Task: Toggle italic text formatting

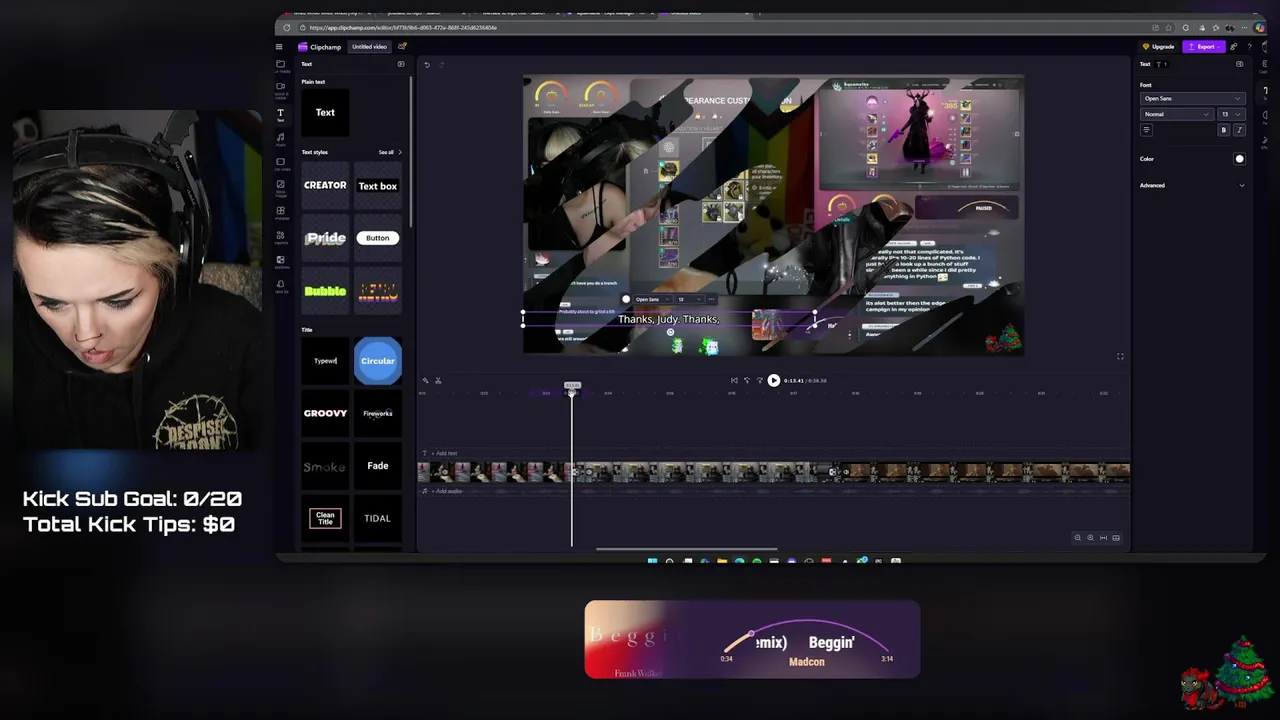Action: (1239, 130)
